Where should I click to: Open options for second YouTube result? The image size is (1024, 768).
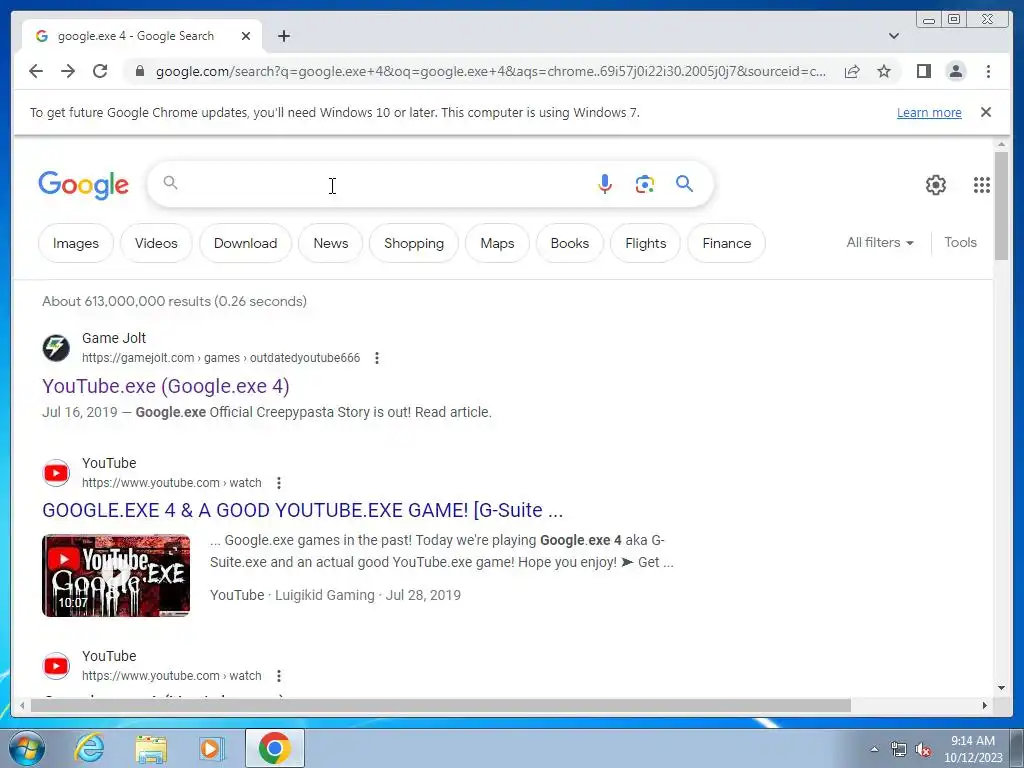tap(279, 675)
